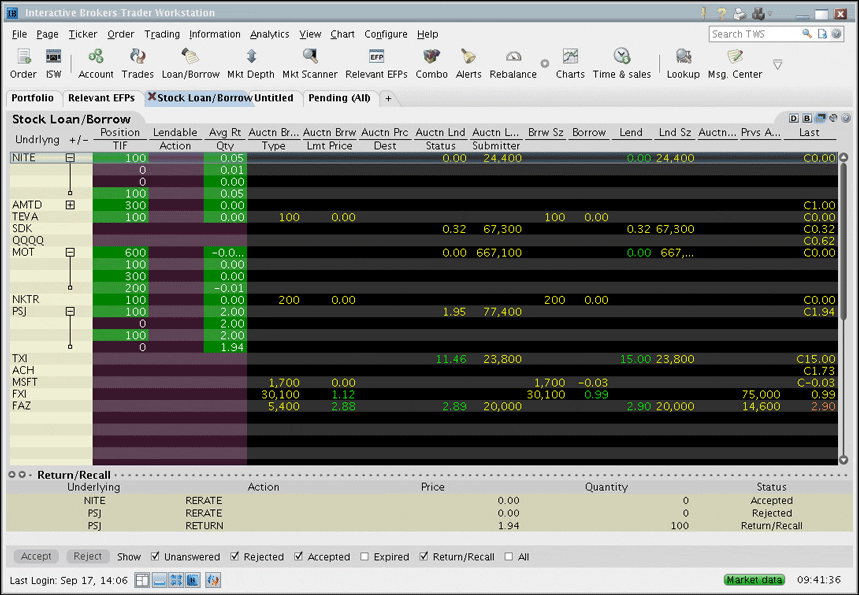859x595 pixels.
Task: Click the first layout icon beside Last Login
Action: pyautogui.click(x=142, y=580)
